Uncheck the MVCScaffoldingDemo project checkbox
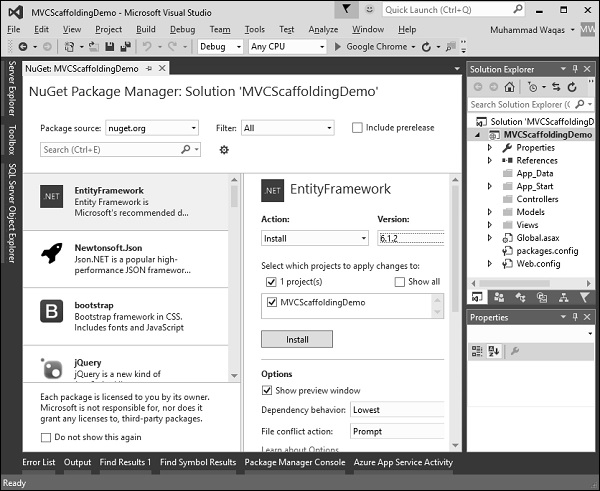 coord(272,302)
